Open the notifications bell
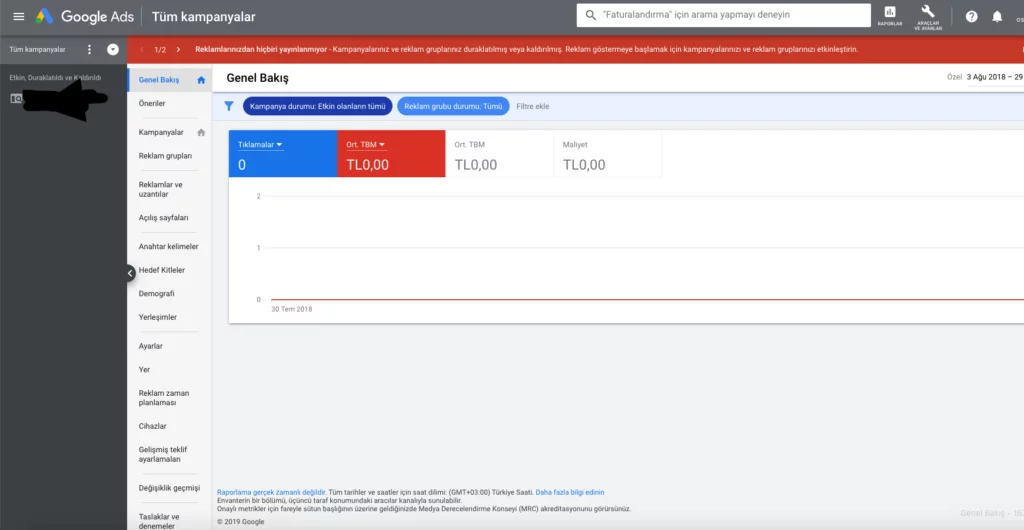Viewport: 1024px width, 530px height. point(997,17)
